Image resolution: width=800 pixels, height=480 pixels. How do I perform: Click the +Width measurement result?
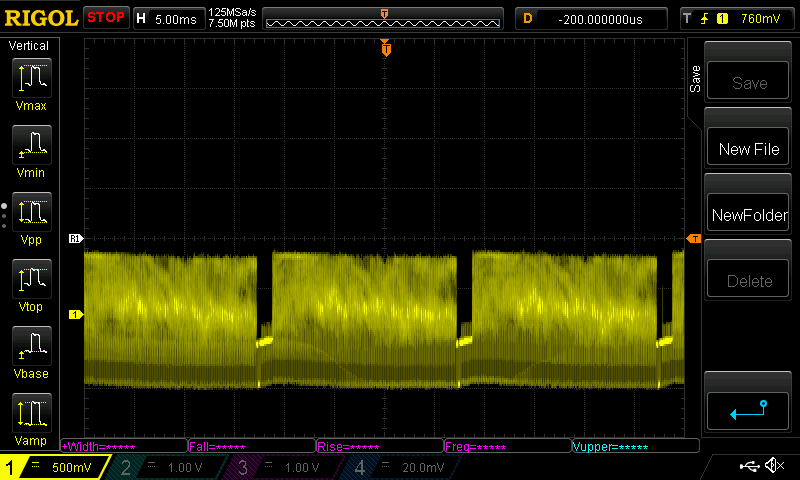click(124, 446)
